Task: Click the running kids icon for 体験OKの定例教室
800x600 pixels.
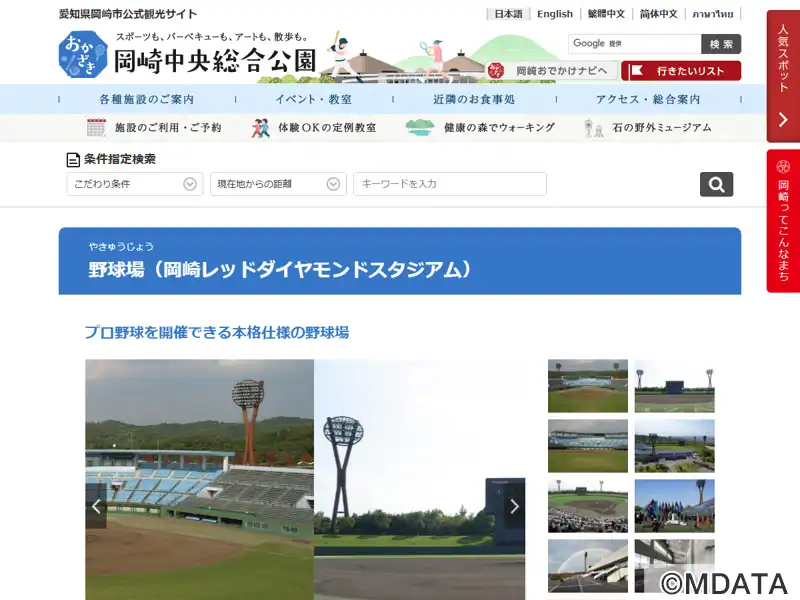Action: click(x=261, y=128)
